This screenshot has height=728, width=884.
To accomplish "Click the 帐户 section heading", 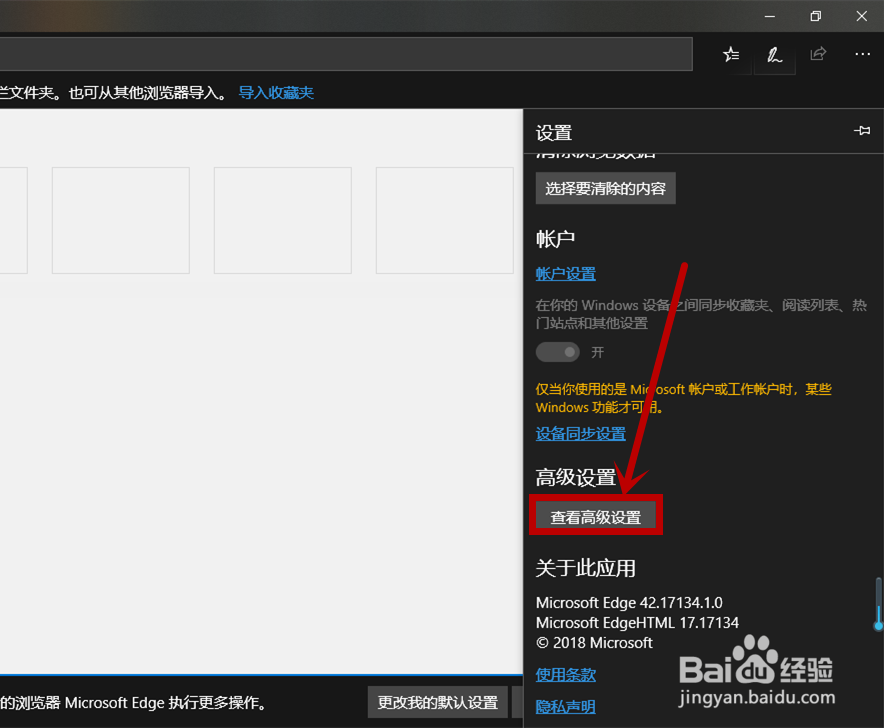I will [555, 239].
